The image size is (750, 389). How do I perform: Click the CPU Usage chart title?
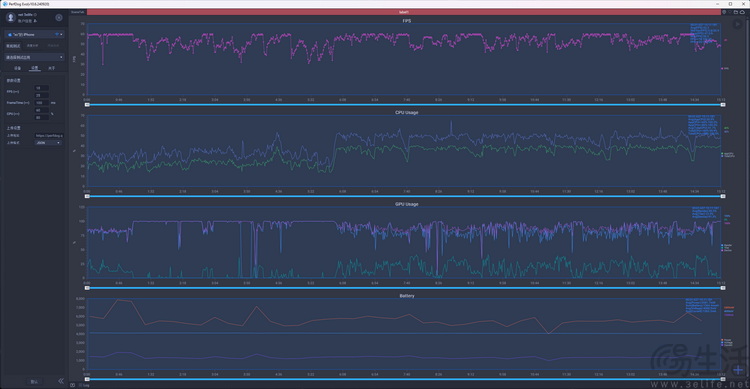[407, 112]
